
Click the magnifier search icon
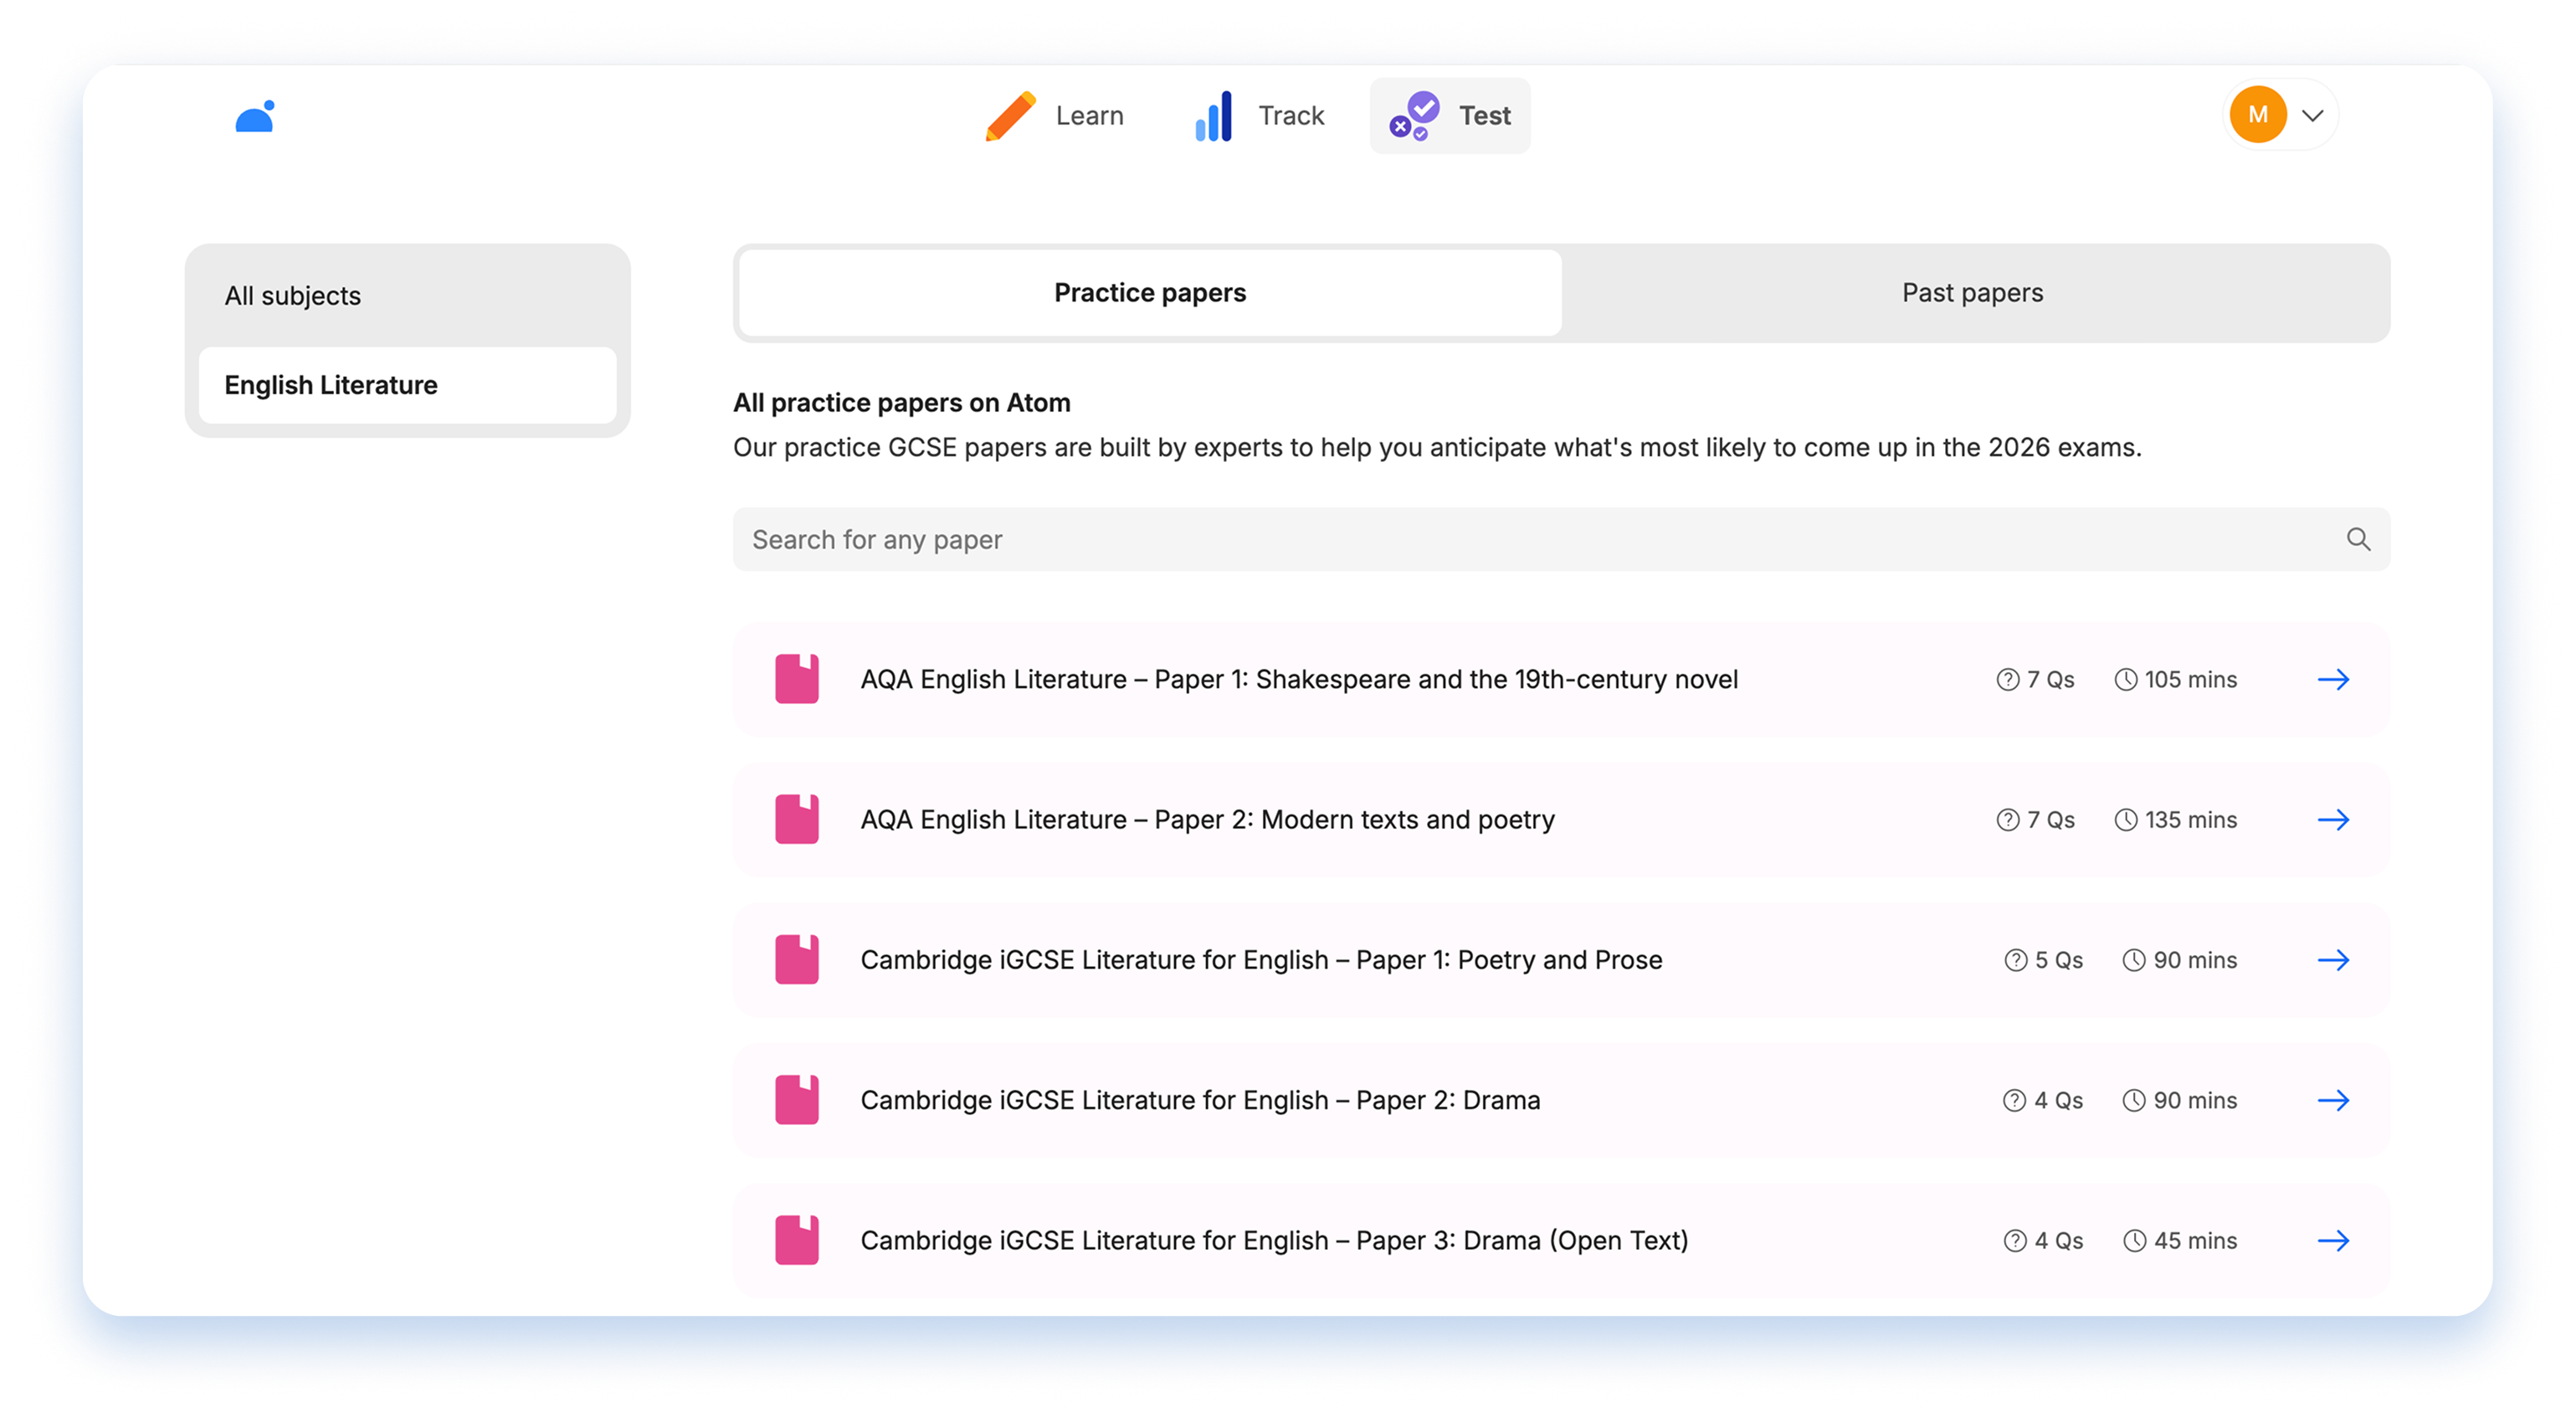coord(2358,540)
